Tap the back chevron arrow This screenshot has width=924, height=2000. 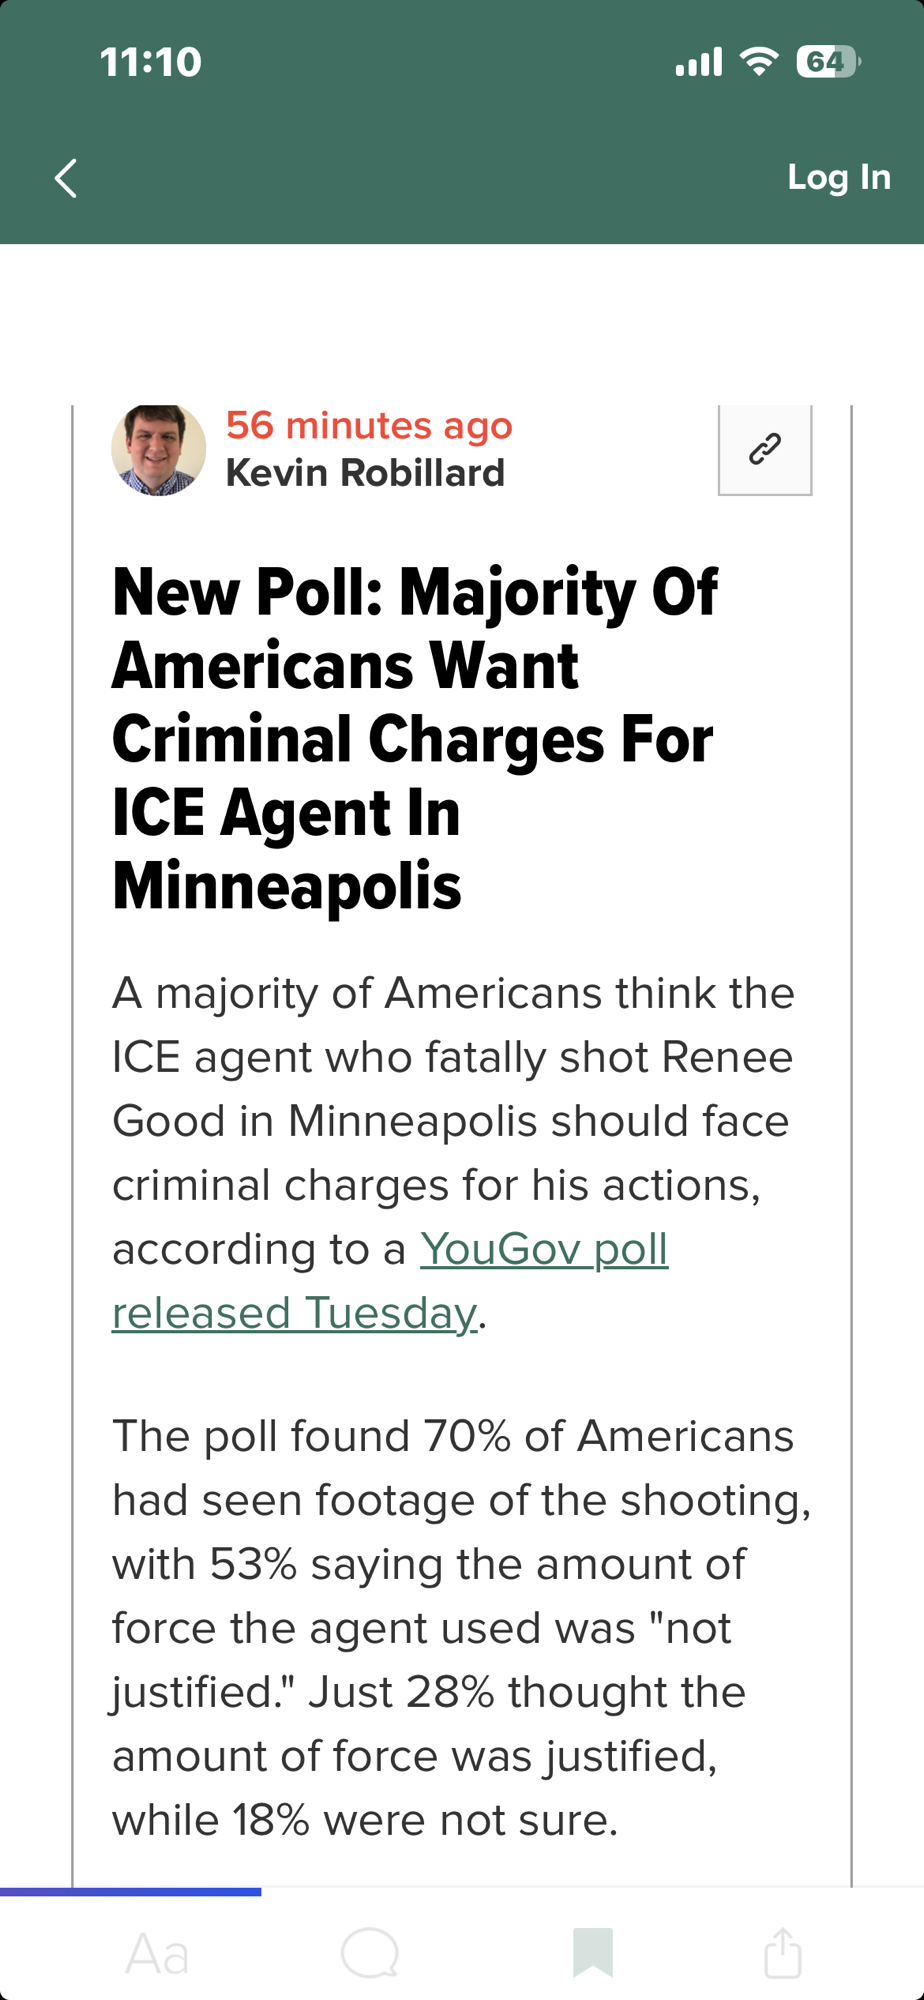click(66, 179)
